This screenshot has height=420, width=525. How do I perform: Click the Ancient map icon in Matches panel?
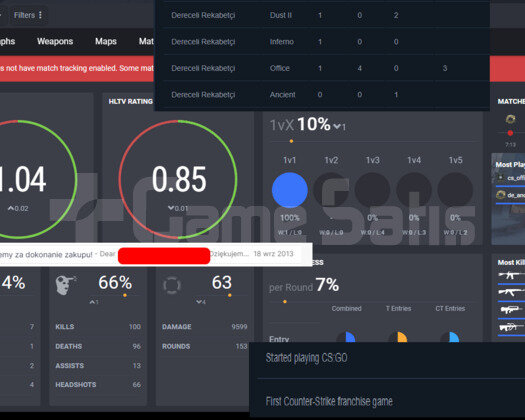click(x=510, y=119)
